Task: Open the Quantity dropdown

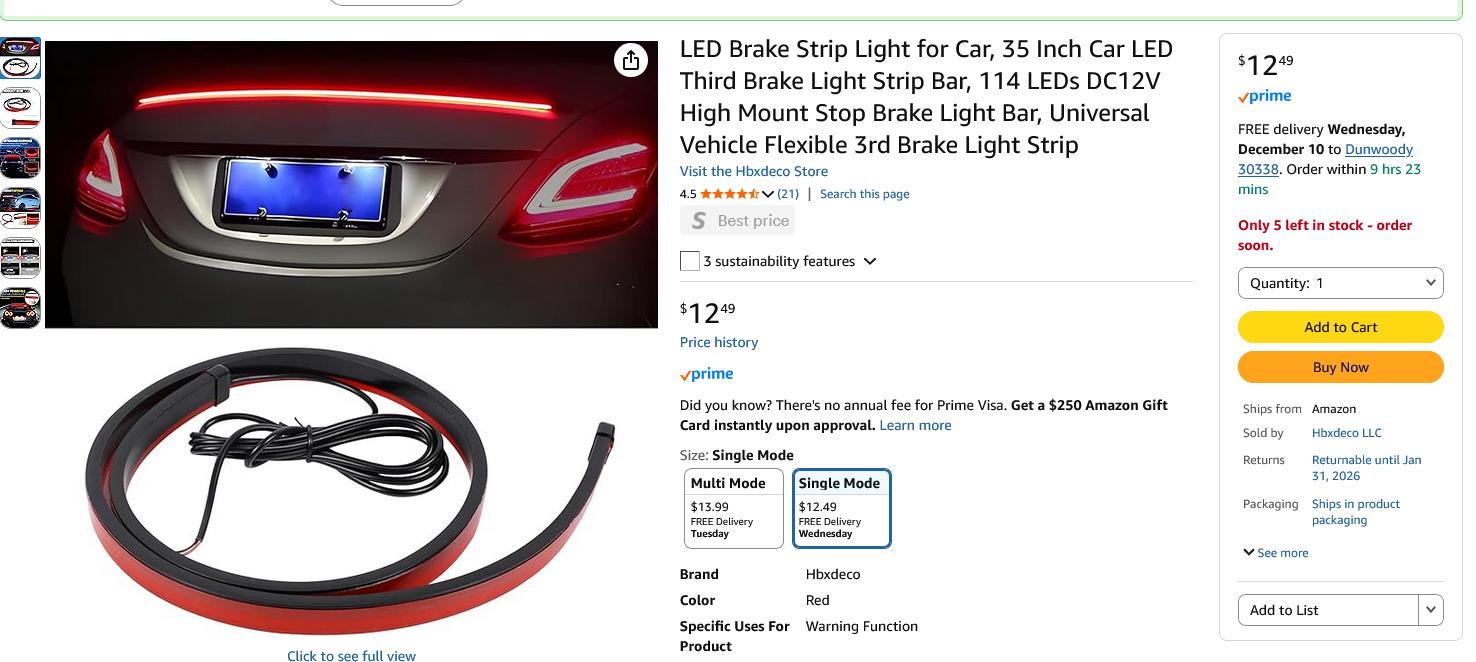Action: [x=1340, y=283]
